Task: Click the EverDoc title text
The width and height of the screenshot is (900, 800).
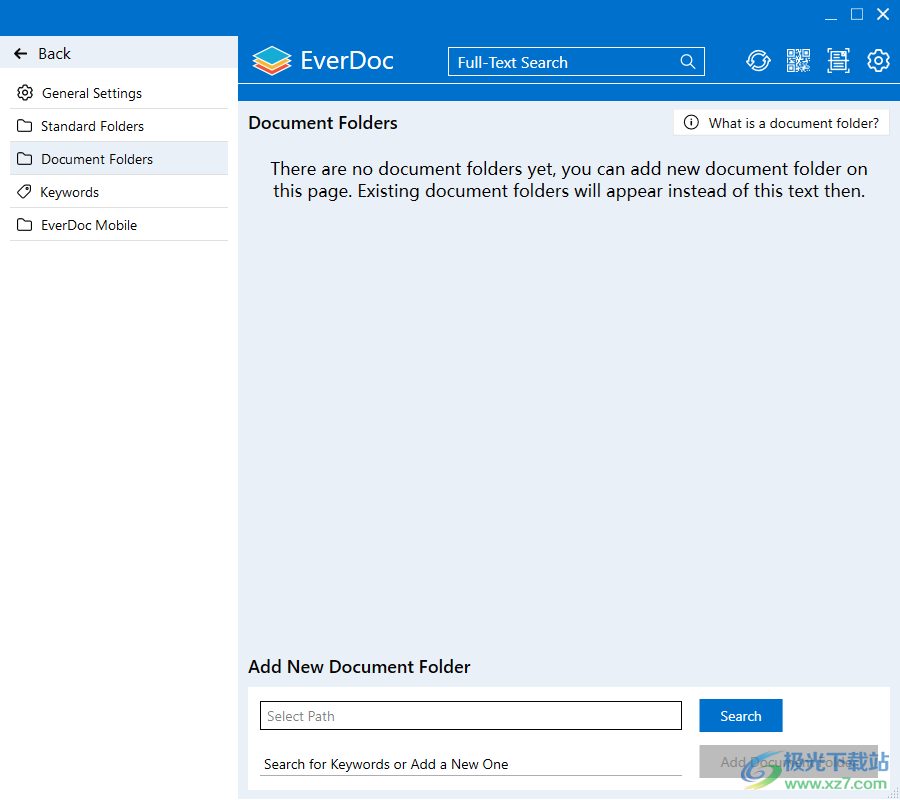Action: 347,61
